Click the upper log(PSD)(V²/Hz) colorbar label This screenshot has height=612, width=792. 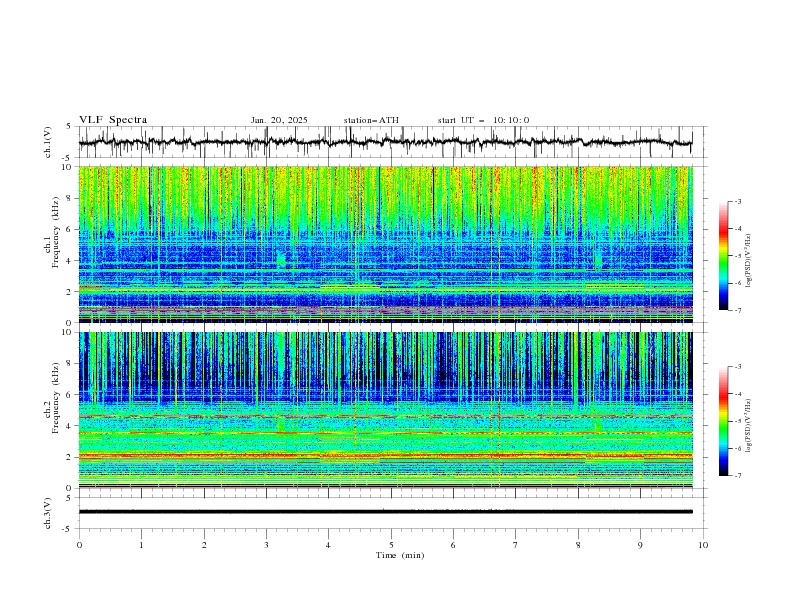pos(748,261)
